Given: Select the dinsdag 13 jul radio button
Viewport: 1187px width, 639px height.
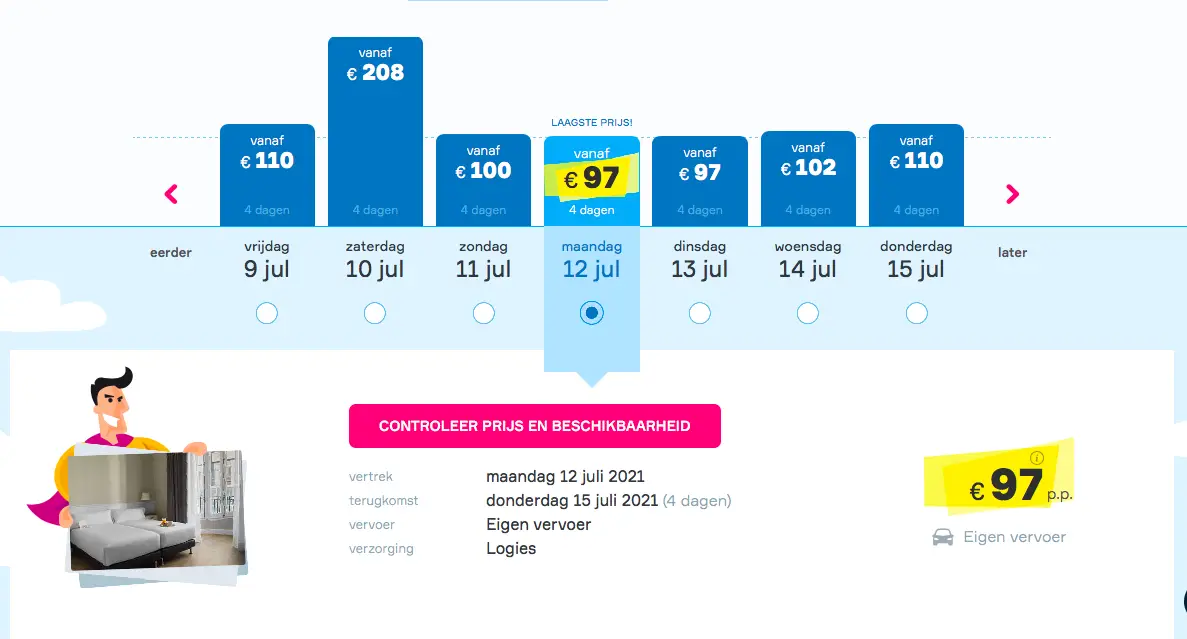Looking at the screenshot, I should click(699, 313).
